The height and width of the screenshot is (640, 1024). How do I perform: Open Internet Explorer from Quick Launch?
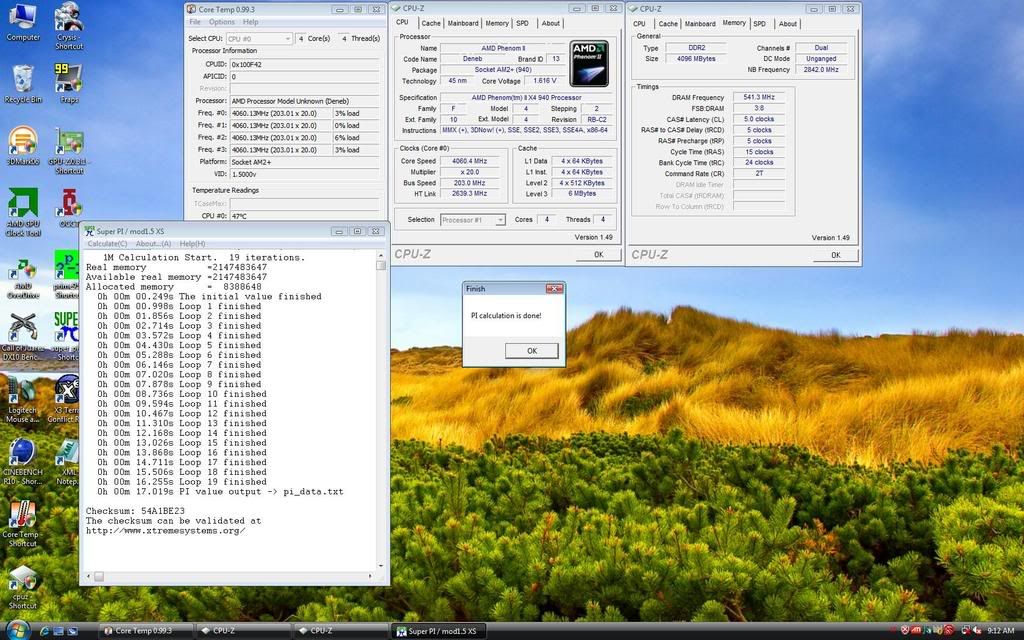tap(44, 631)
